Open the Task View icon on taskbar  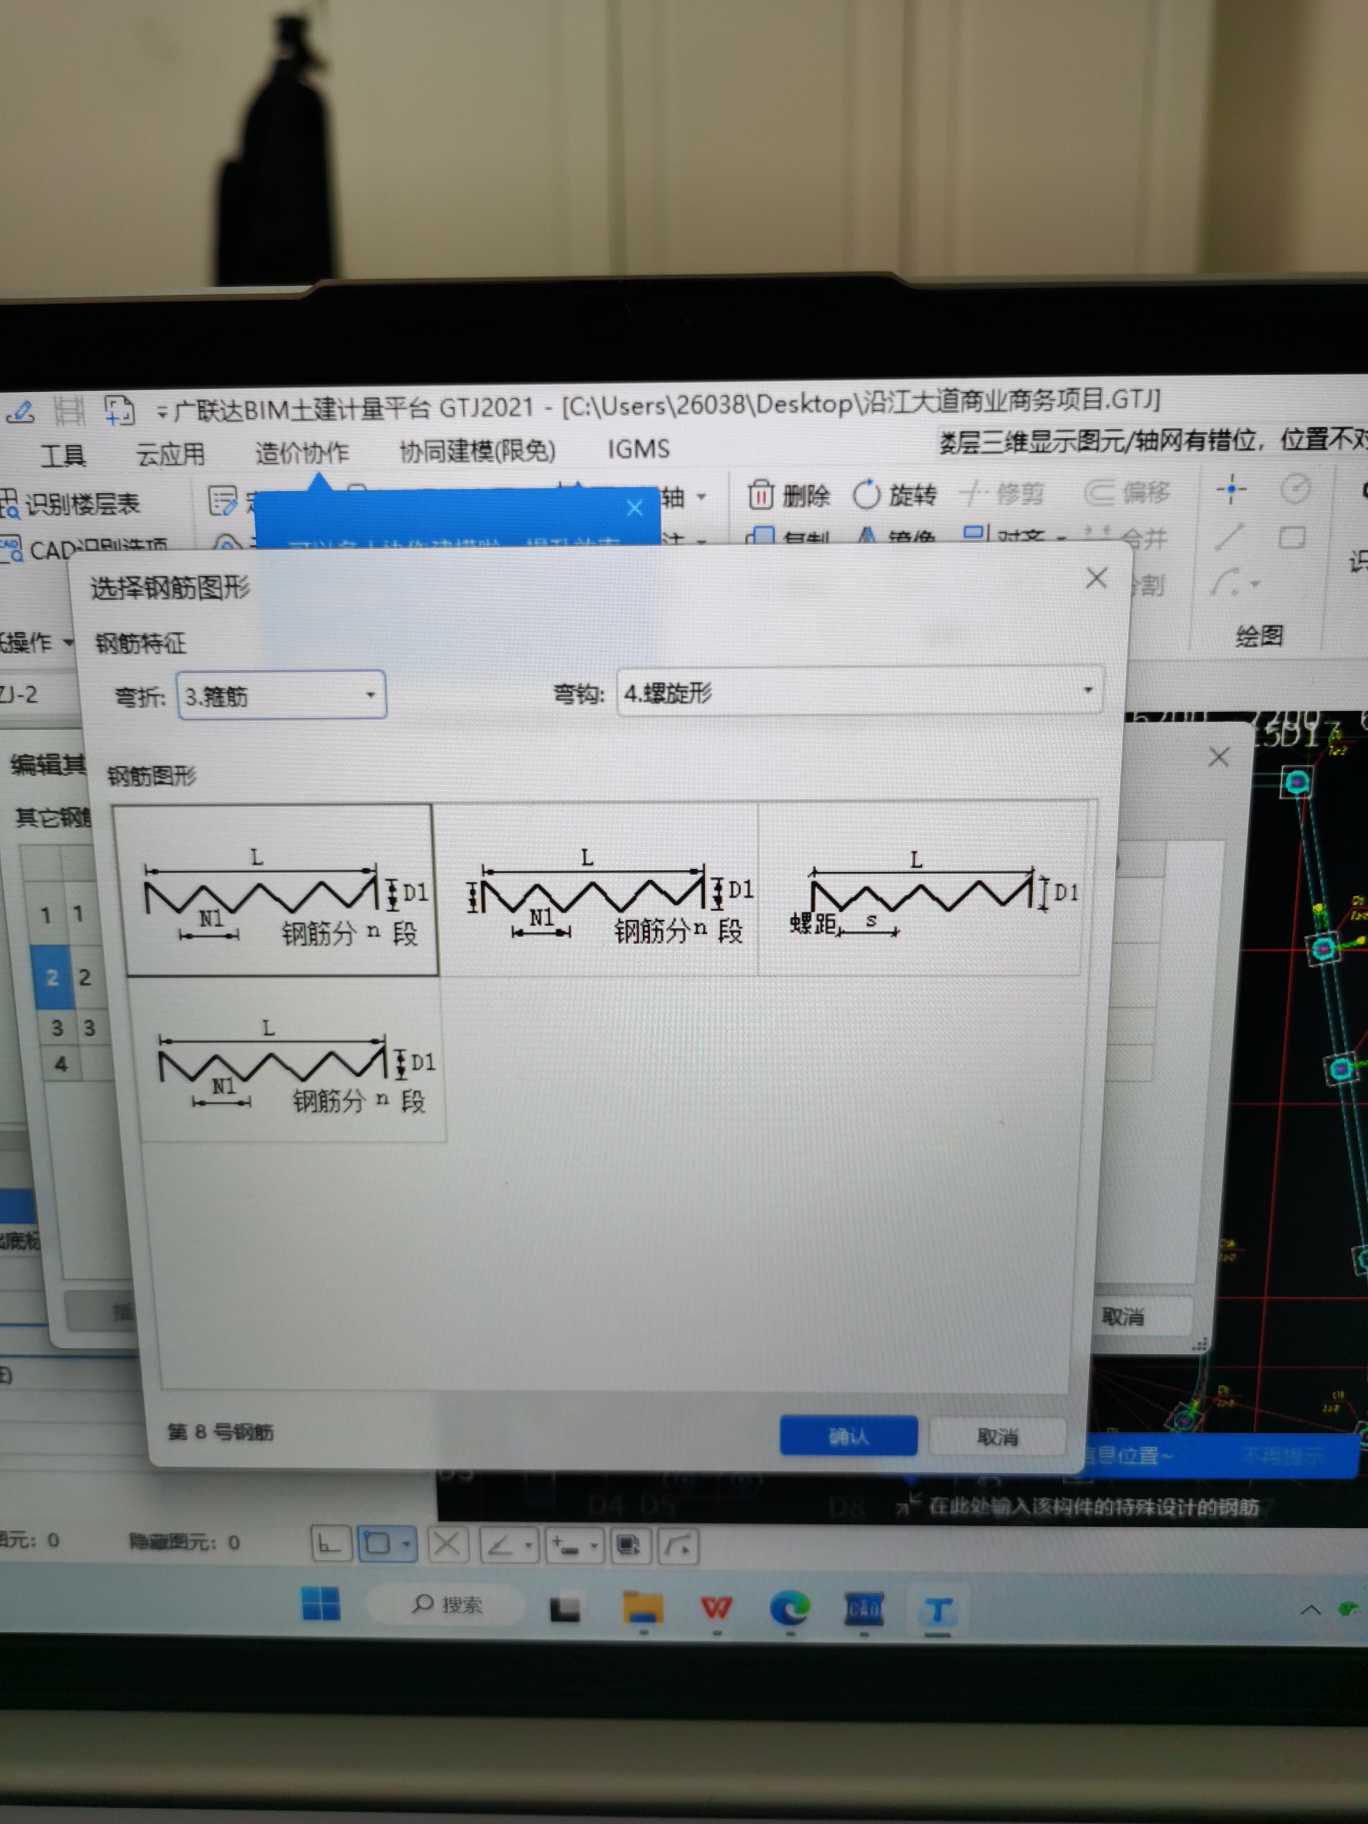[x=566, y=1608]
